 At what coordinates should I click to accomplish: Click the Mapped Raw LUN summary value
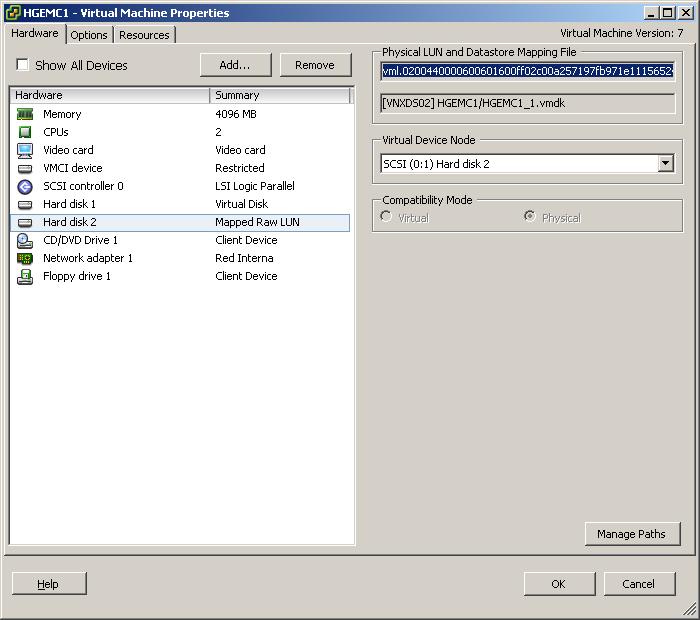tap(258, 222)
